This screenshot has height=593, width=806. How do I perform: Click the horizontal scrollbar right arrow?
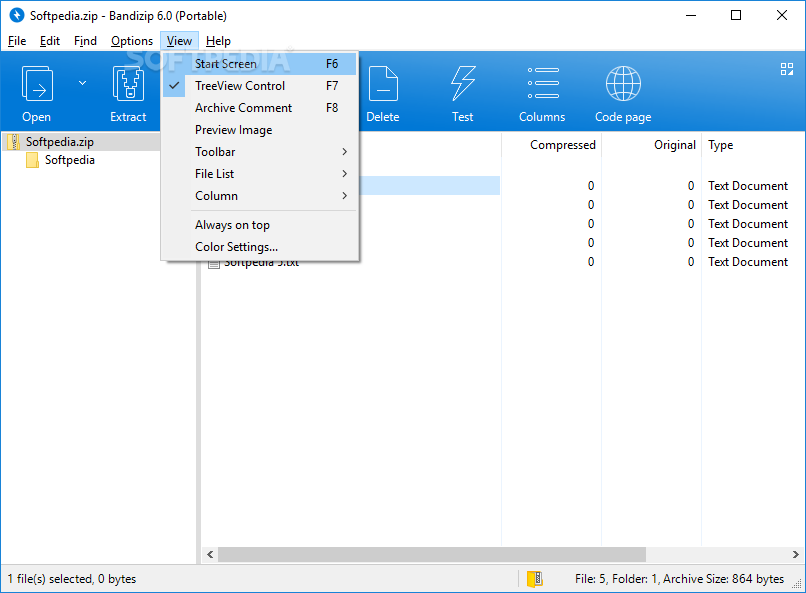pyautogui.click(x=796, y=554)
